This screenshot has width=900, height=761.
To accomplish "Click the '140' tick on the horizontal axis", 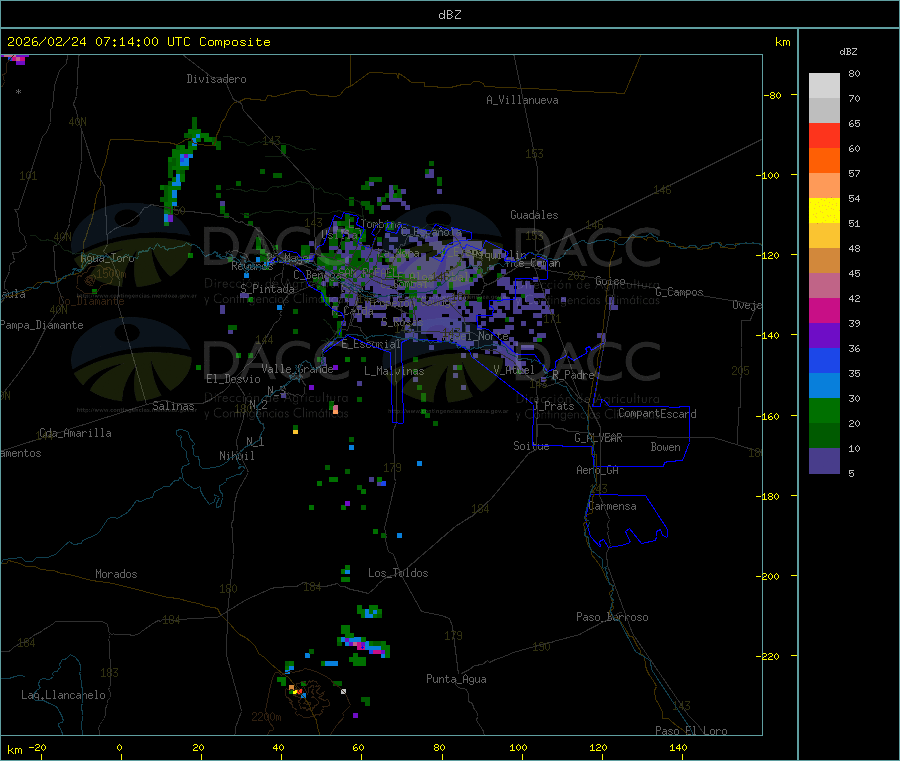I will (678, 748).
